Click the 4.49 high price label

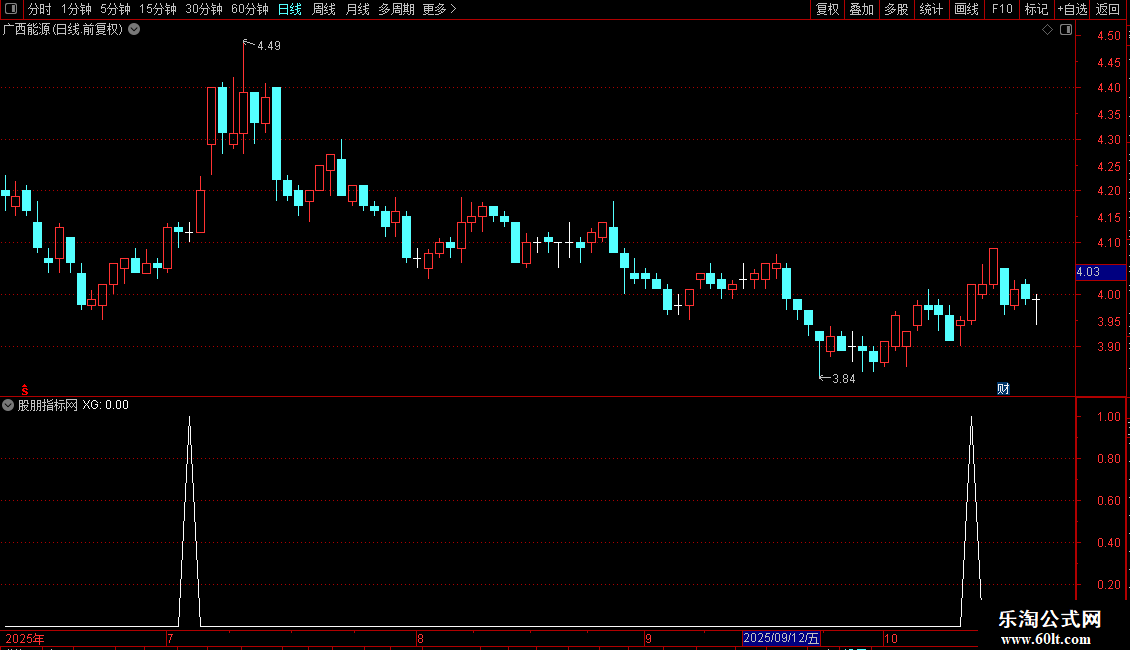pos(269,45)
